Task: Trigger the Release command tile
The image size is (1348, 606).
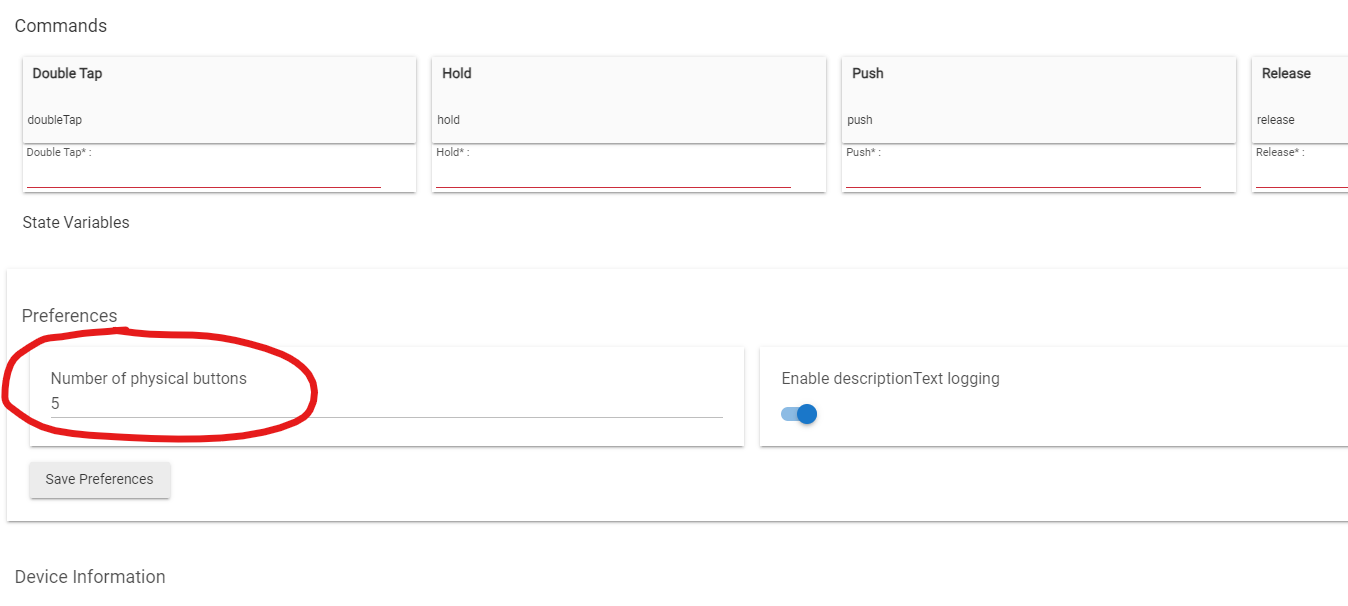Action: pos(1300,100)
